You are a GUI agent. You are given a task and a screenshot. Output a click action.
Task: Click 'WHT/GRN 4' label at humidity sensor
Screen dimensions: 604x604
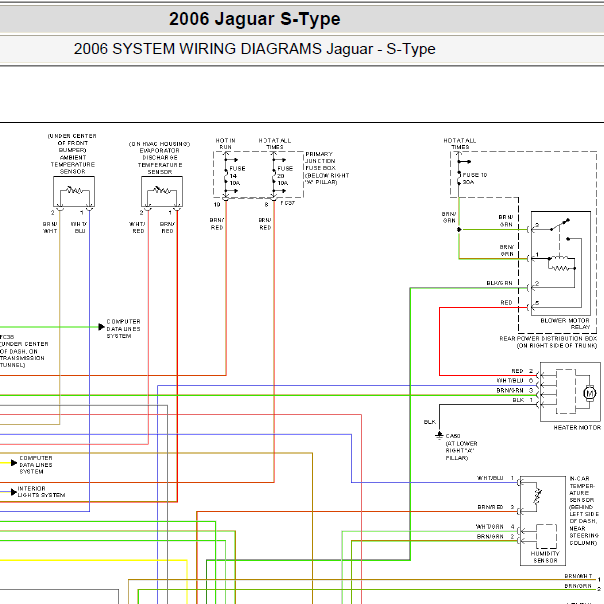(495, 527)
